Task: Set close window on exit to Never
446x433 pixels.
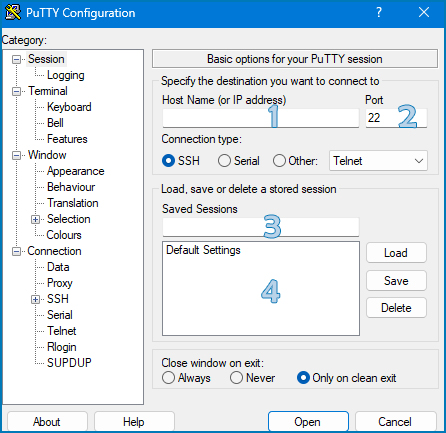Action: click(236, 378)
